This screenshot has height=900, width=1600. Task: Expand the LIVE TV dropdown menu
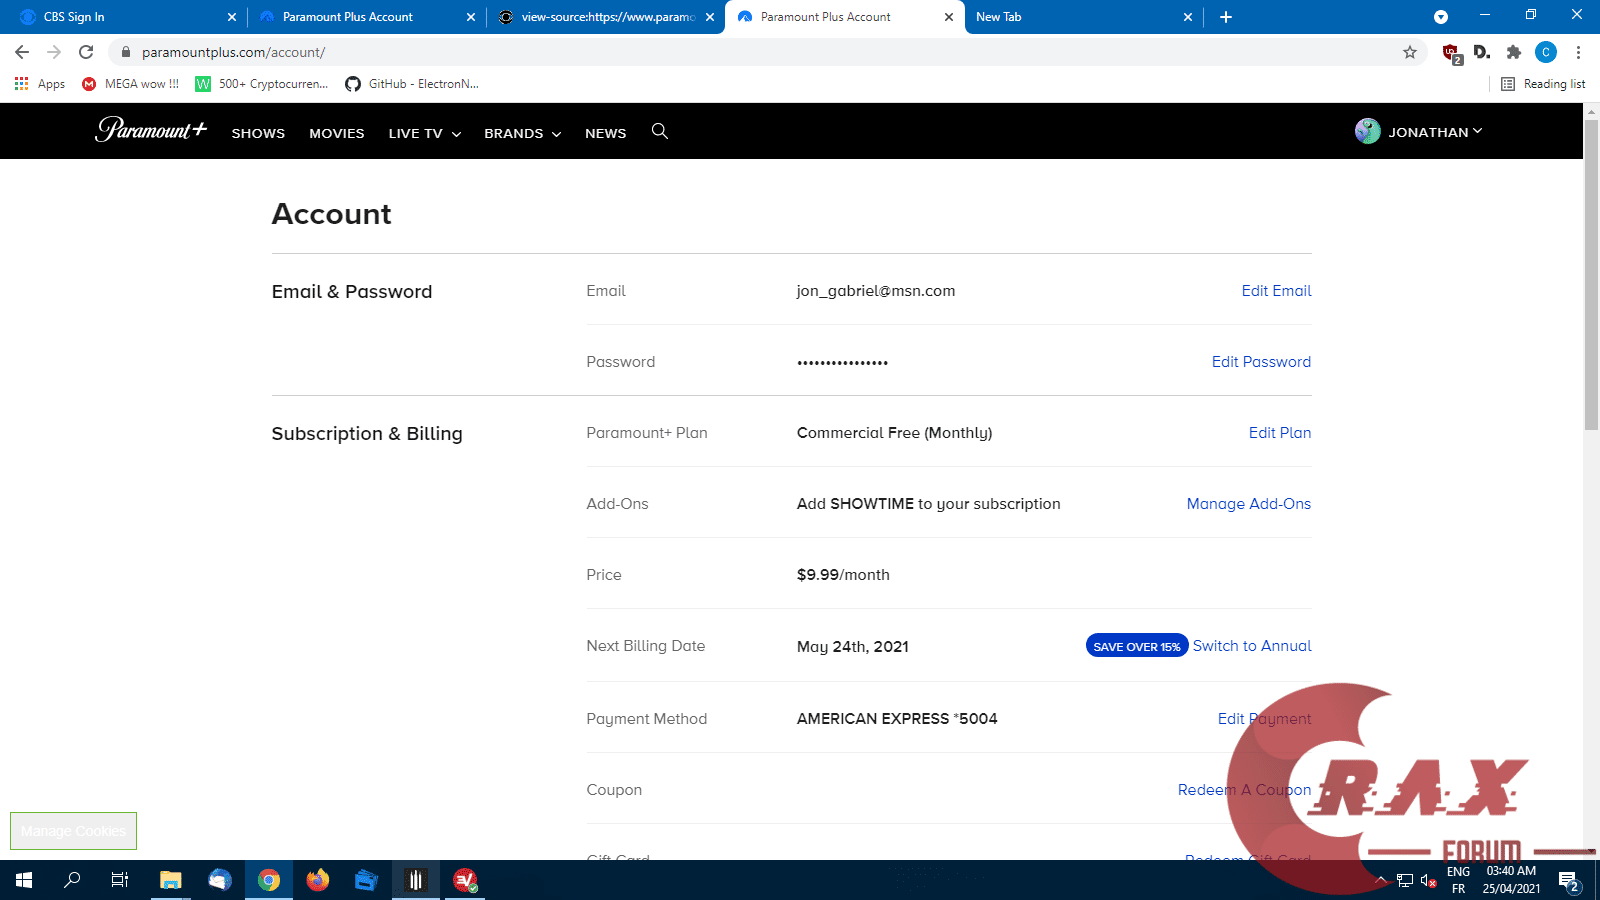pos(424,133)
